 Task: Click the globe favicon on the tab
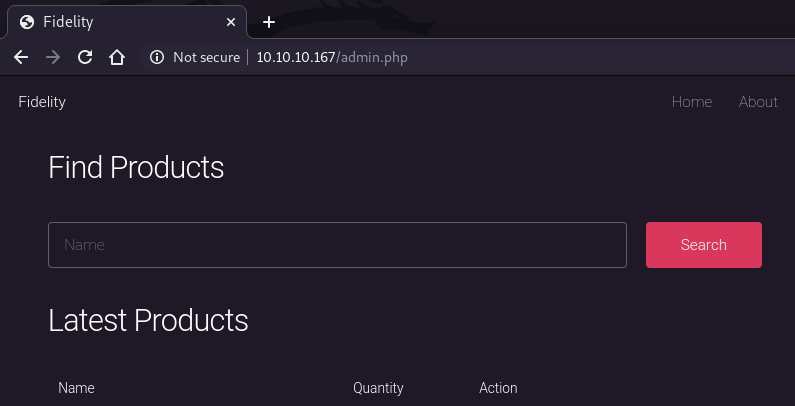[x=27, y=22]
